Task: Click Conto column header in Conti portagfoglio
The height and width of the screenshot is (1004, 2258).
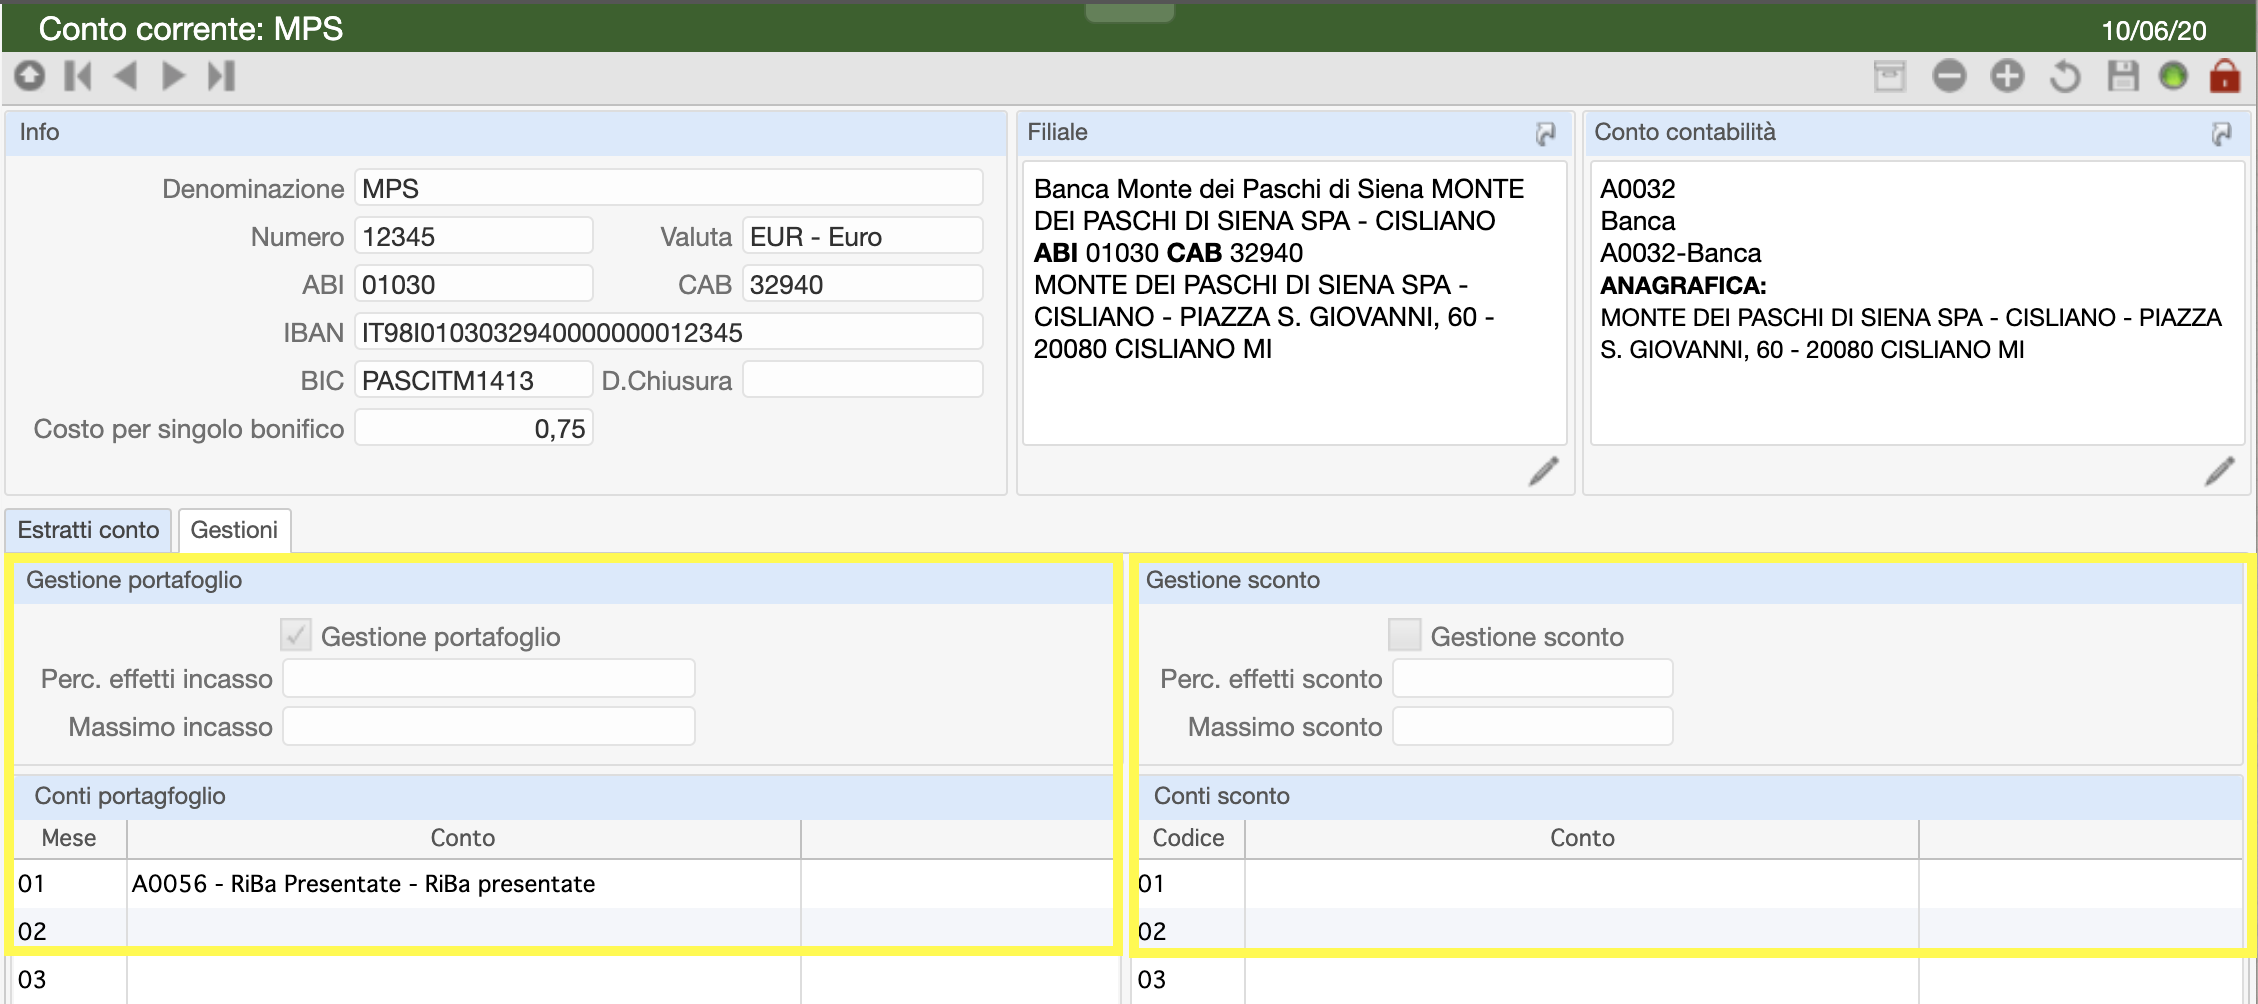Action: (x=463, y=838)
